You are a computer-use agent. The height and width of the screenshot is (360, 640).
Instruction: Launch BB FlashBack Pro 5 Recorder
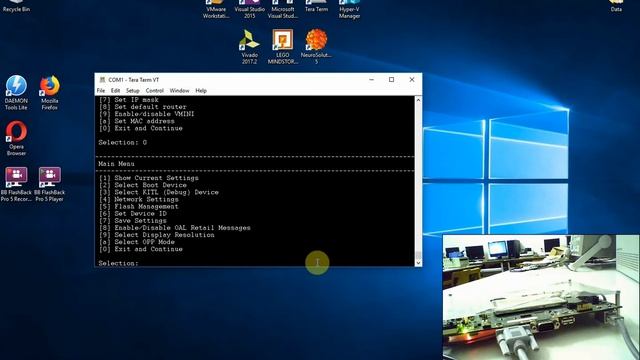click(x=16, y=184)
